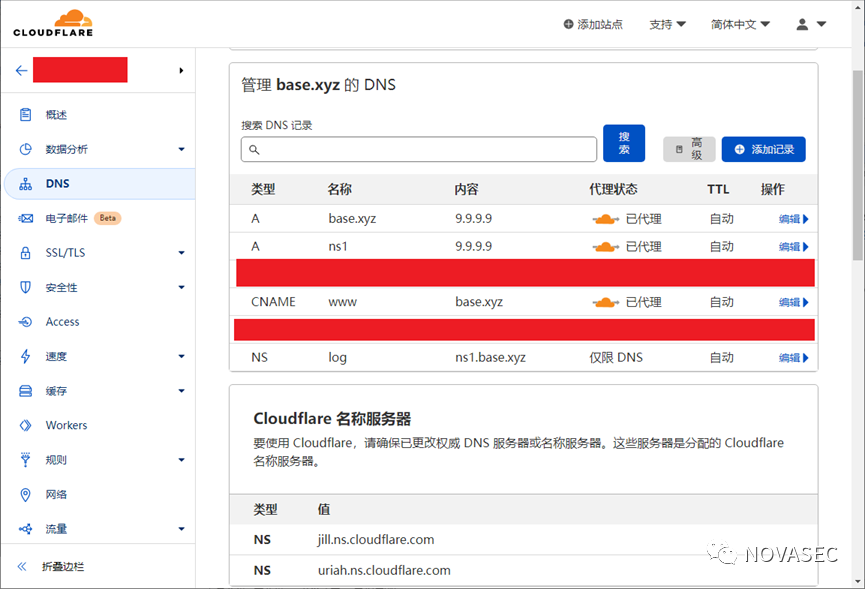Toggle the proxy cloud for base.xyz A record

[605, 219]
